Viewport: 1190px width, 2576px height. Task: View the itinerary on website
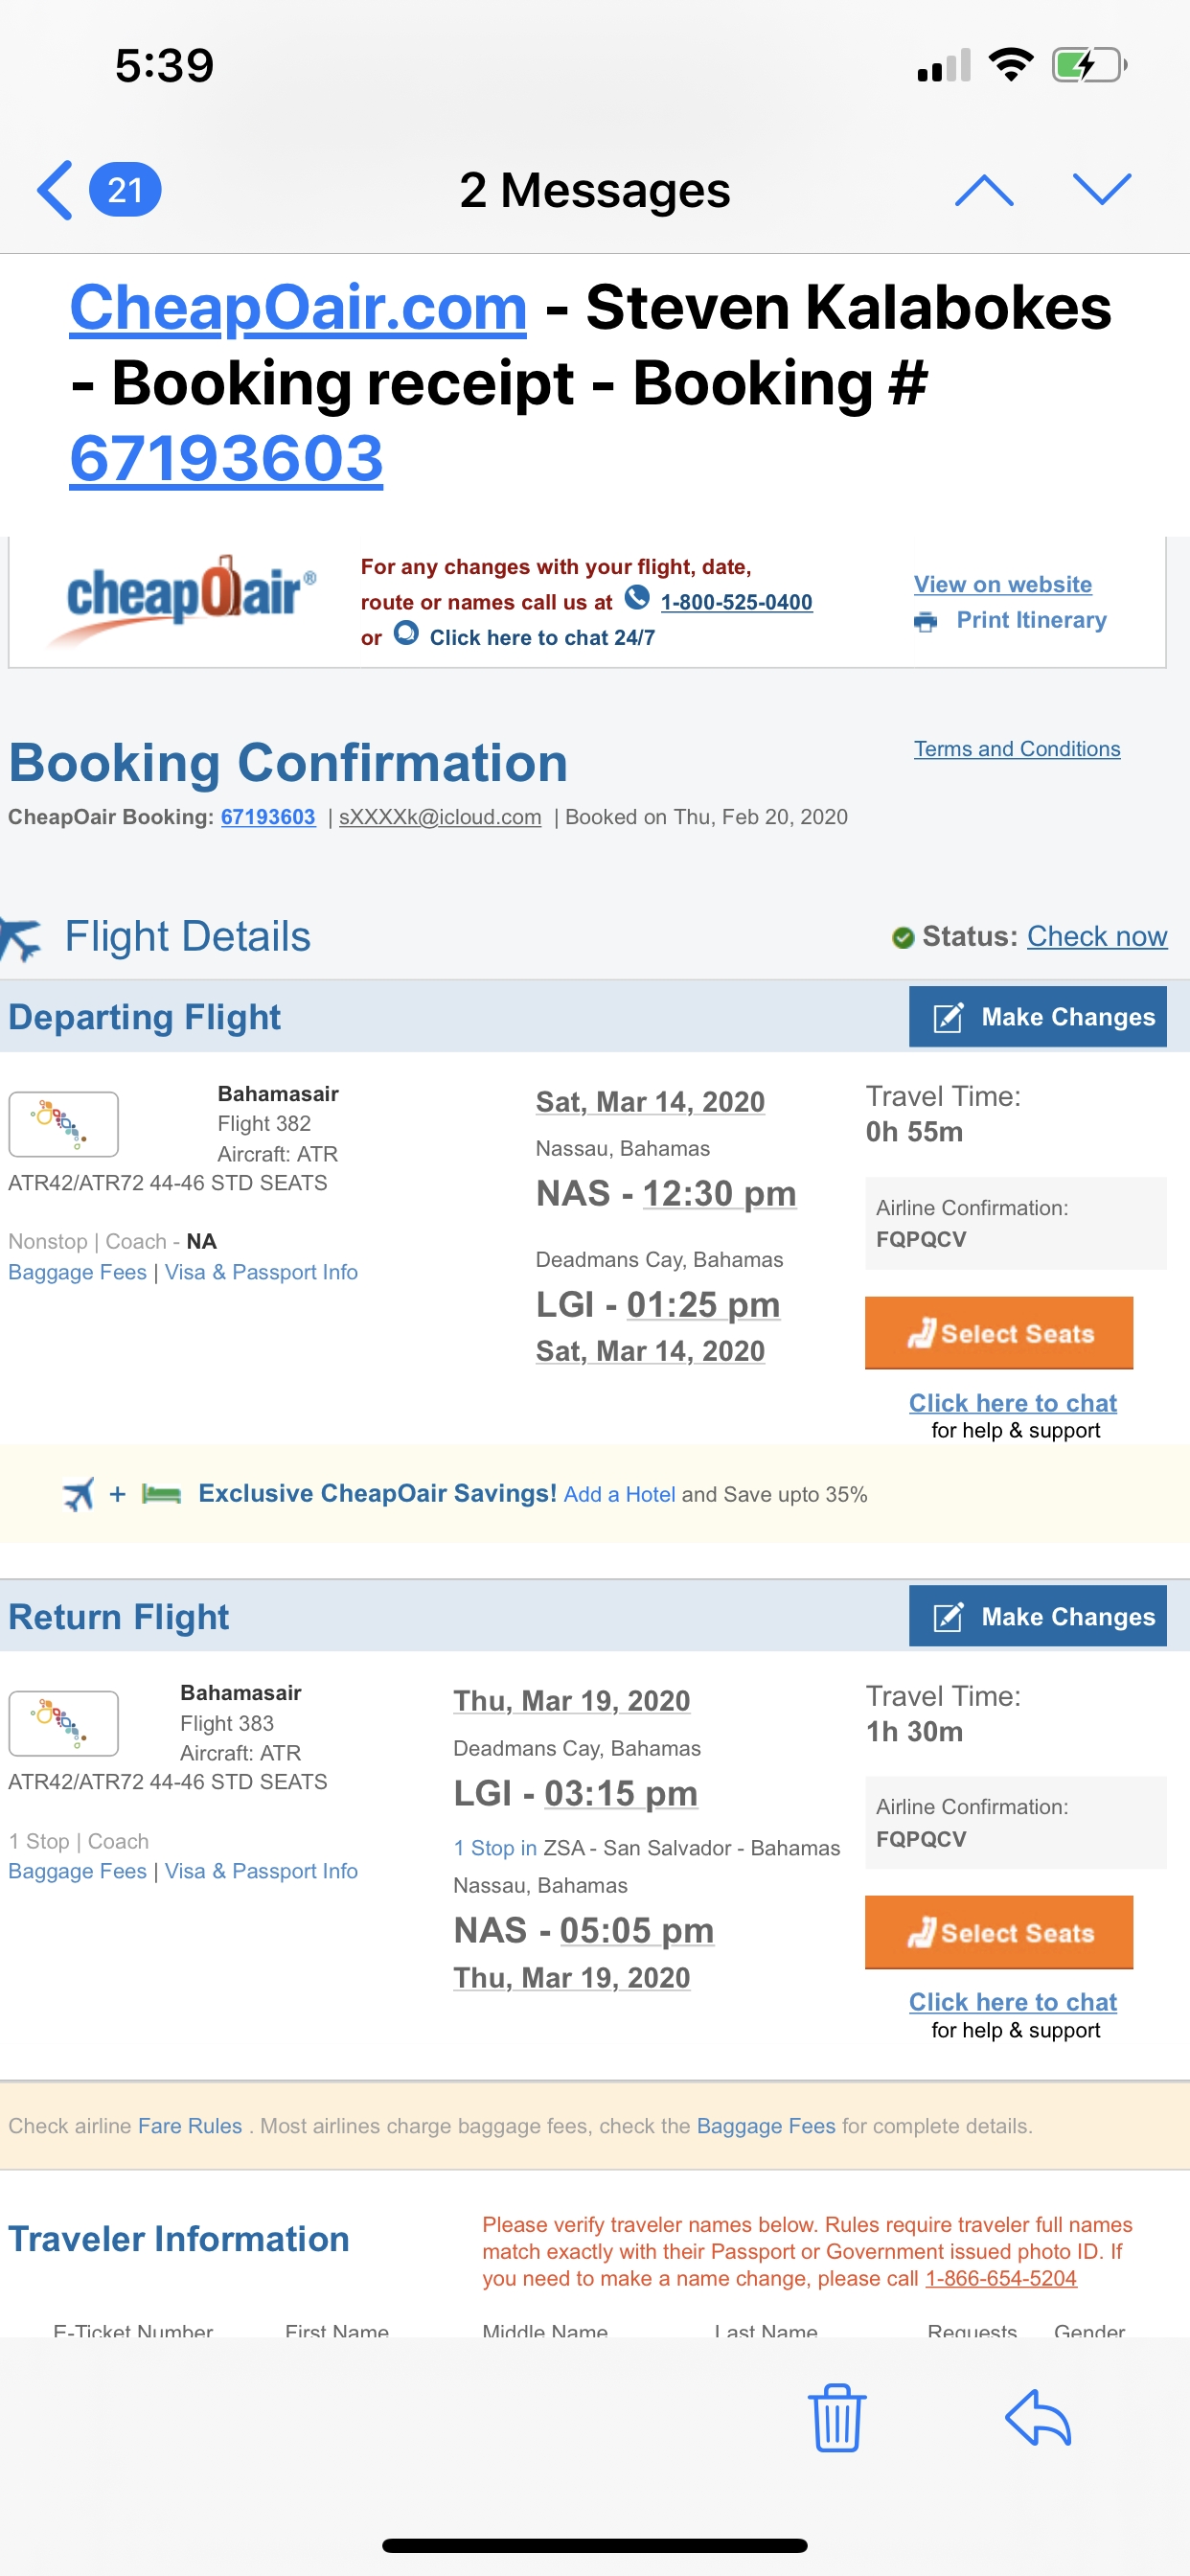[x=1002, y=584]
